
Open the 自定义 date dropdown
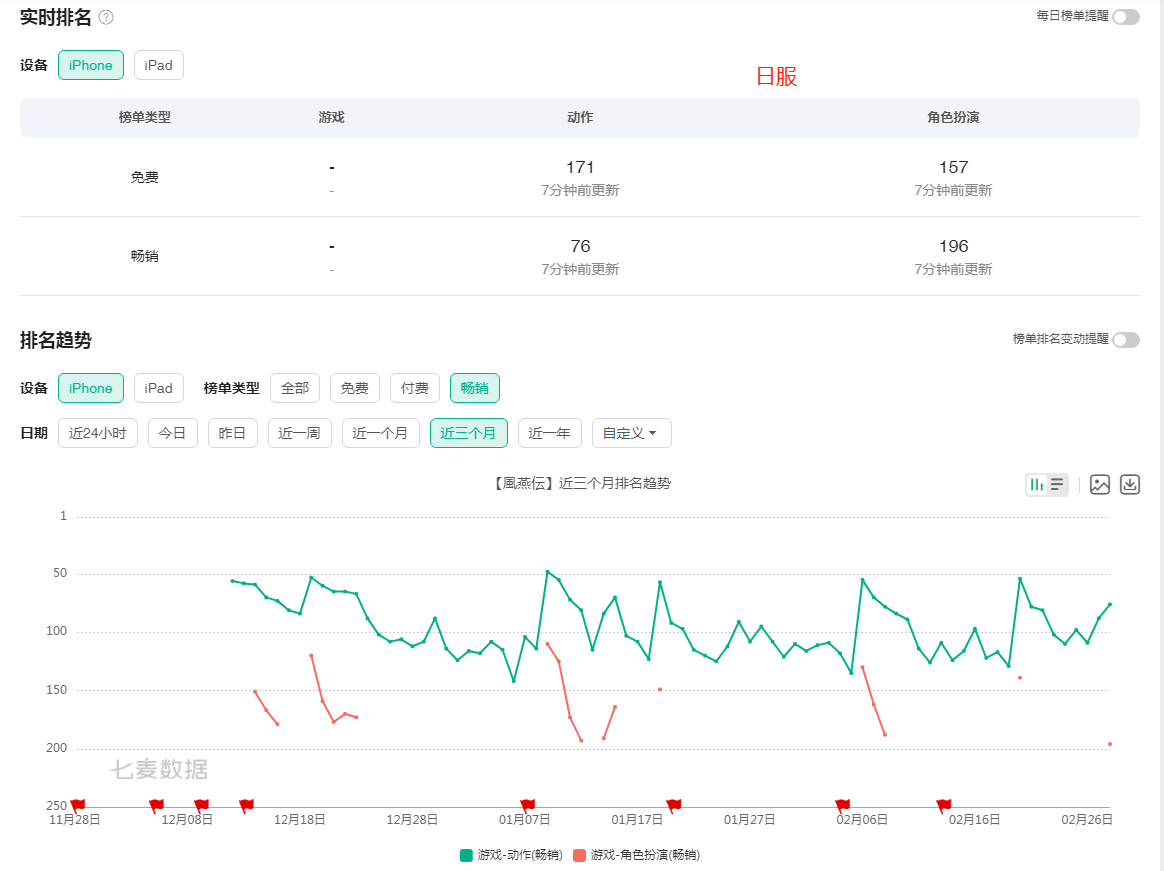[x=632, y=433]
